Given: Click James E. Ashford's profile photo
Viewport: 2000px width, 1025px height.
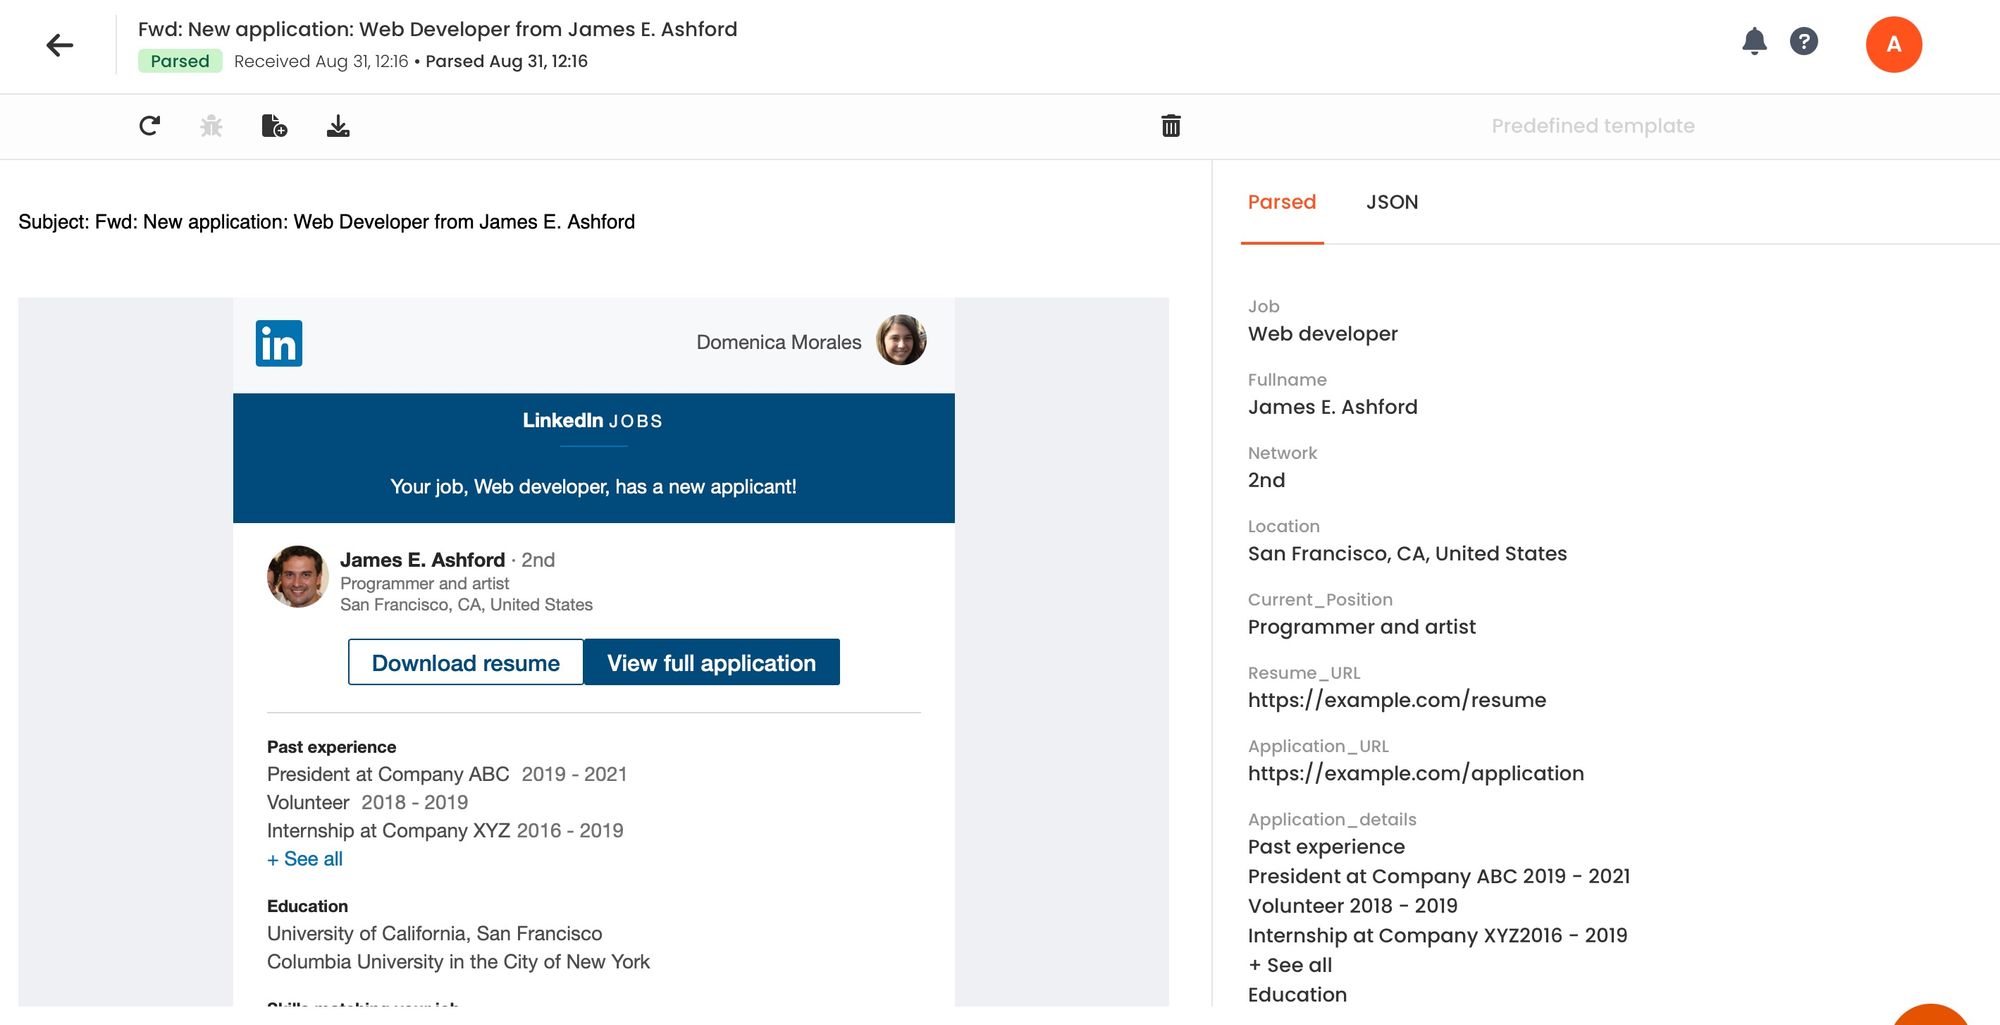Looking at the screenshot, I should [x=297, y=577].
